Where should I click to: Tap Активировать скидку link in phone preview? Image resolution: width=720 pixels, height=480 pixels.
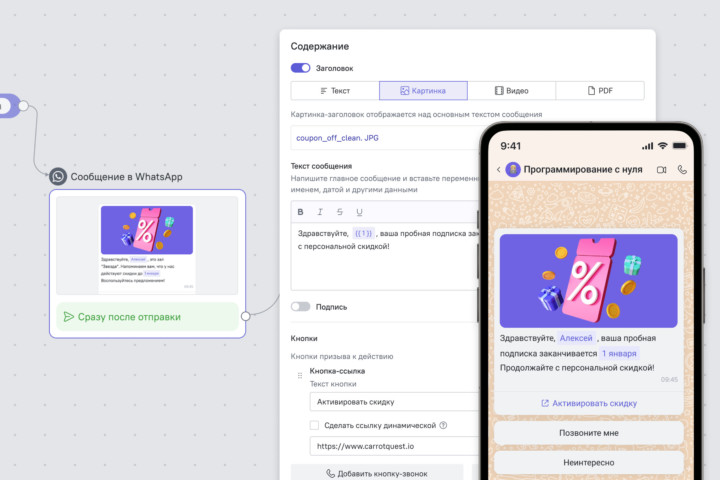pyautogui.click(x=589, y=403)
